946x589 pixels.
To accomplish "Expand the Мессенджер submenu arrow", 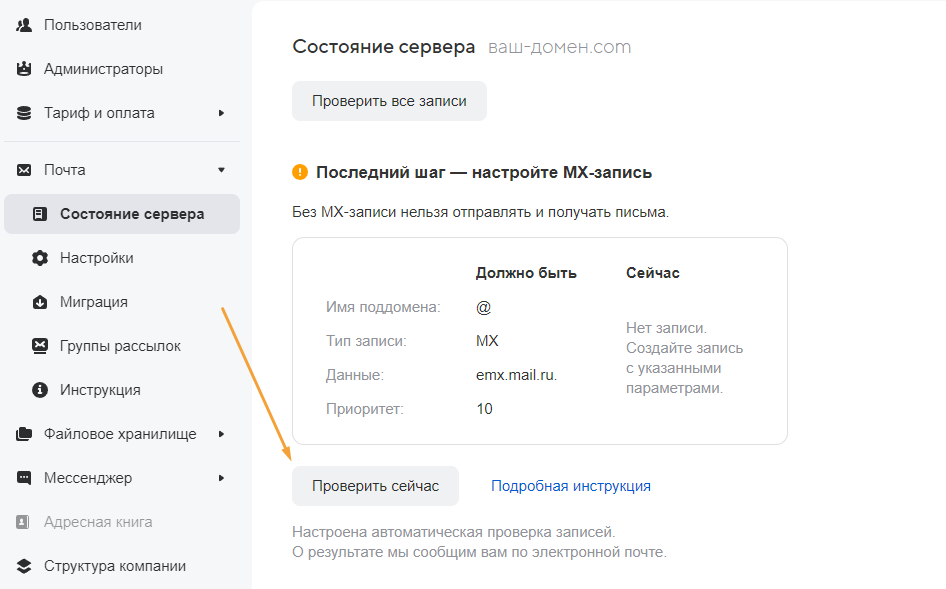I will 221,478.
